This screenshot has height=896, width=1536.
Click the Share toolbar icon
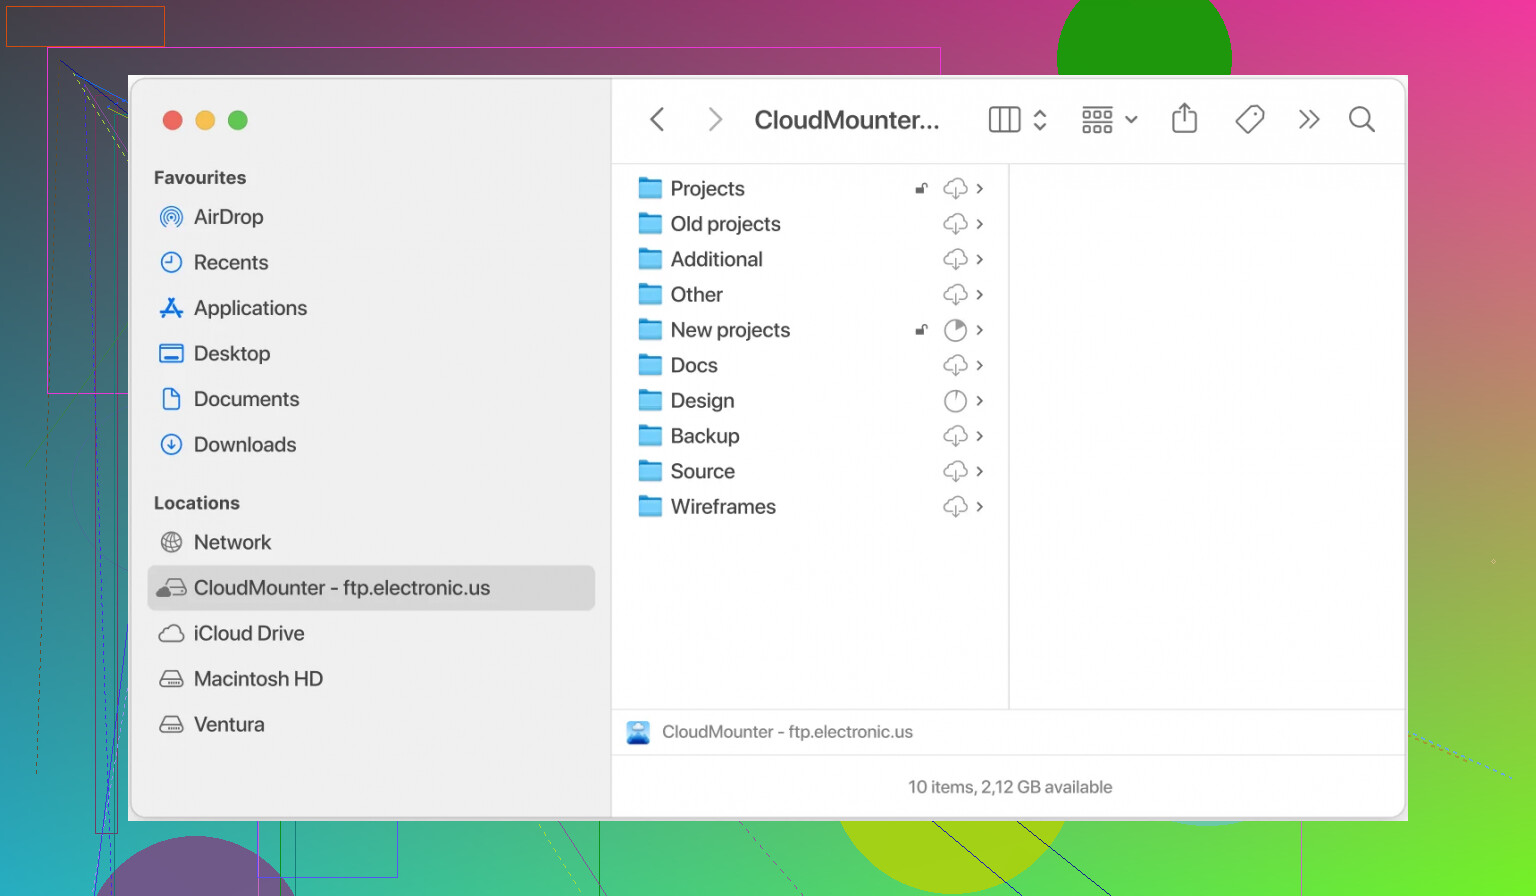(x=1184, y=118)
